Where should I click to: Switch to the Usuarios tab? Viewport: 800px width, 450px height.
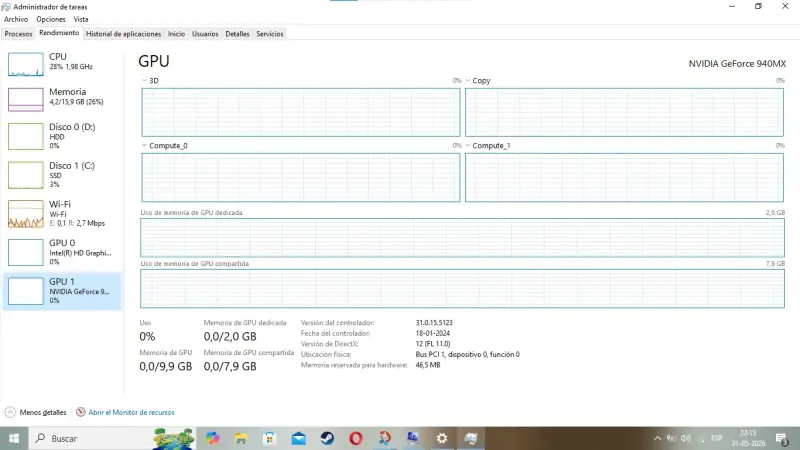click(x=205, y=34)
